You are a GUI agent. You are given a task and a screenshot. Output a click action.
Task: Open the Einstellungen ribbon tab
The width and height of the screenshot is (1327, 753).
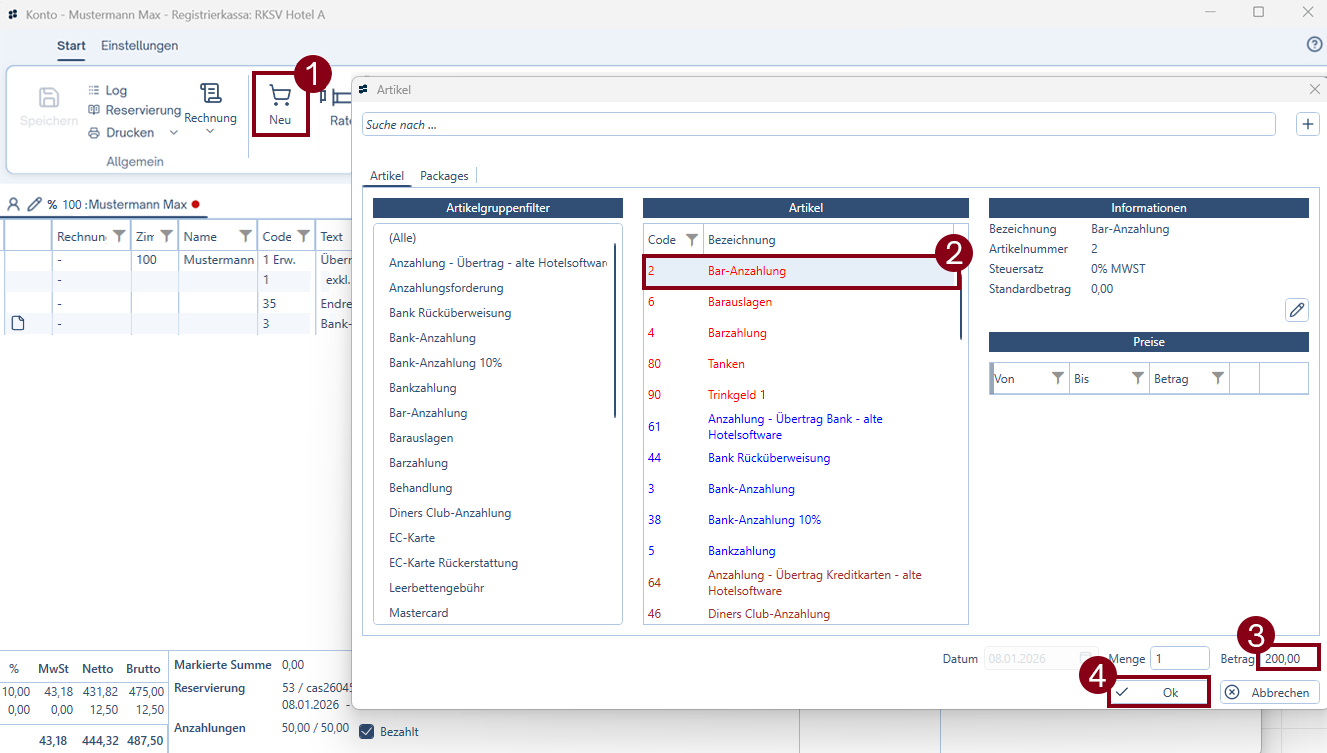(x=139, y=46)
